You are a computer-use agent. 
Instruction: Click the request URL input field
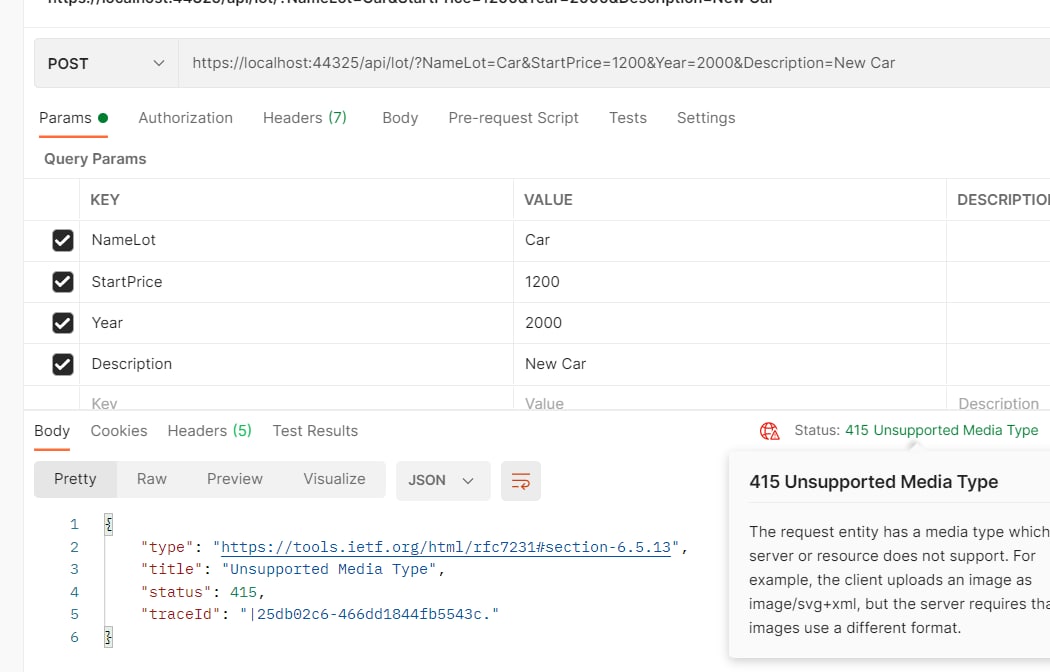[600, 63]
